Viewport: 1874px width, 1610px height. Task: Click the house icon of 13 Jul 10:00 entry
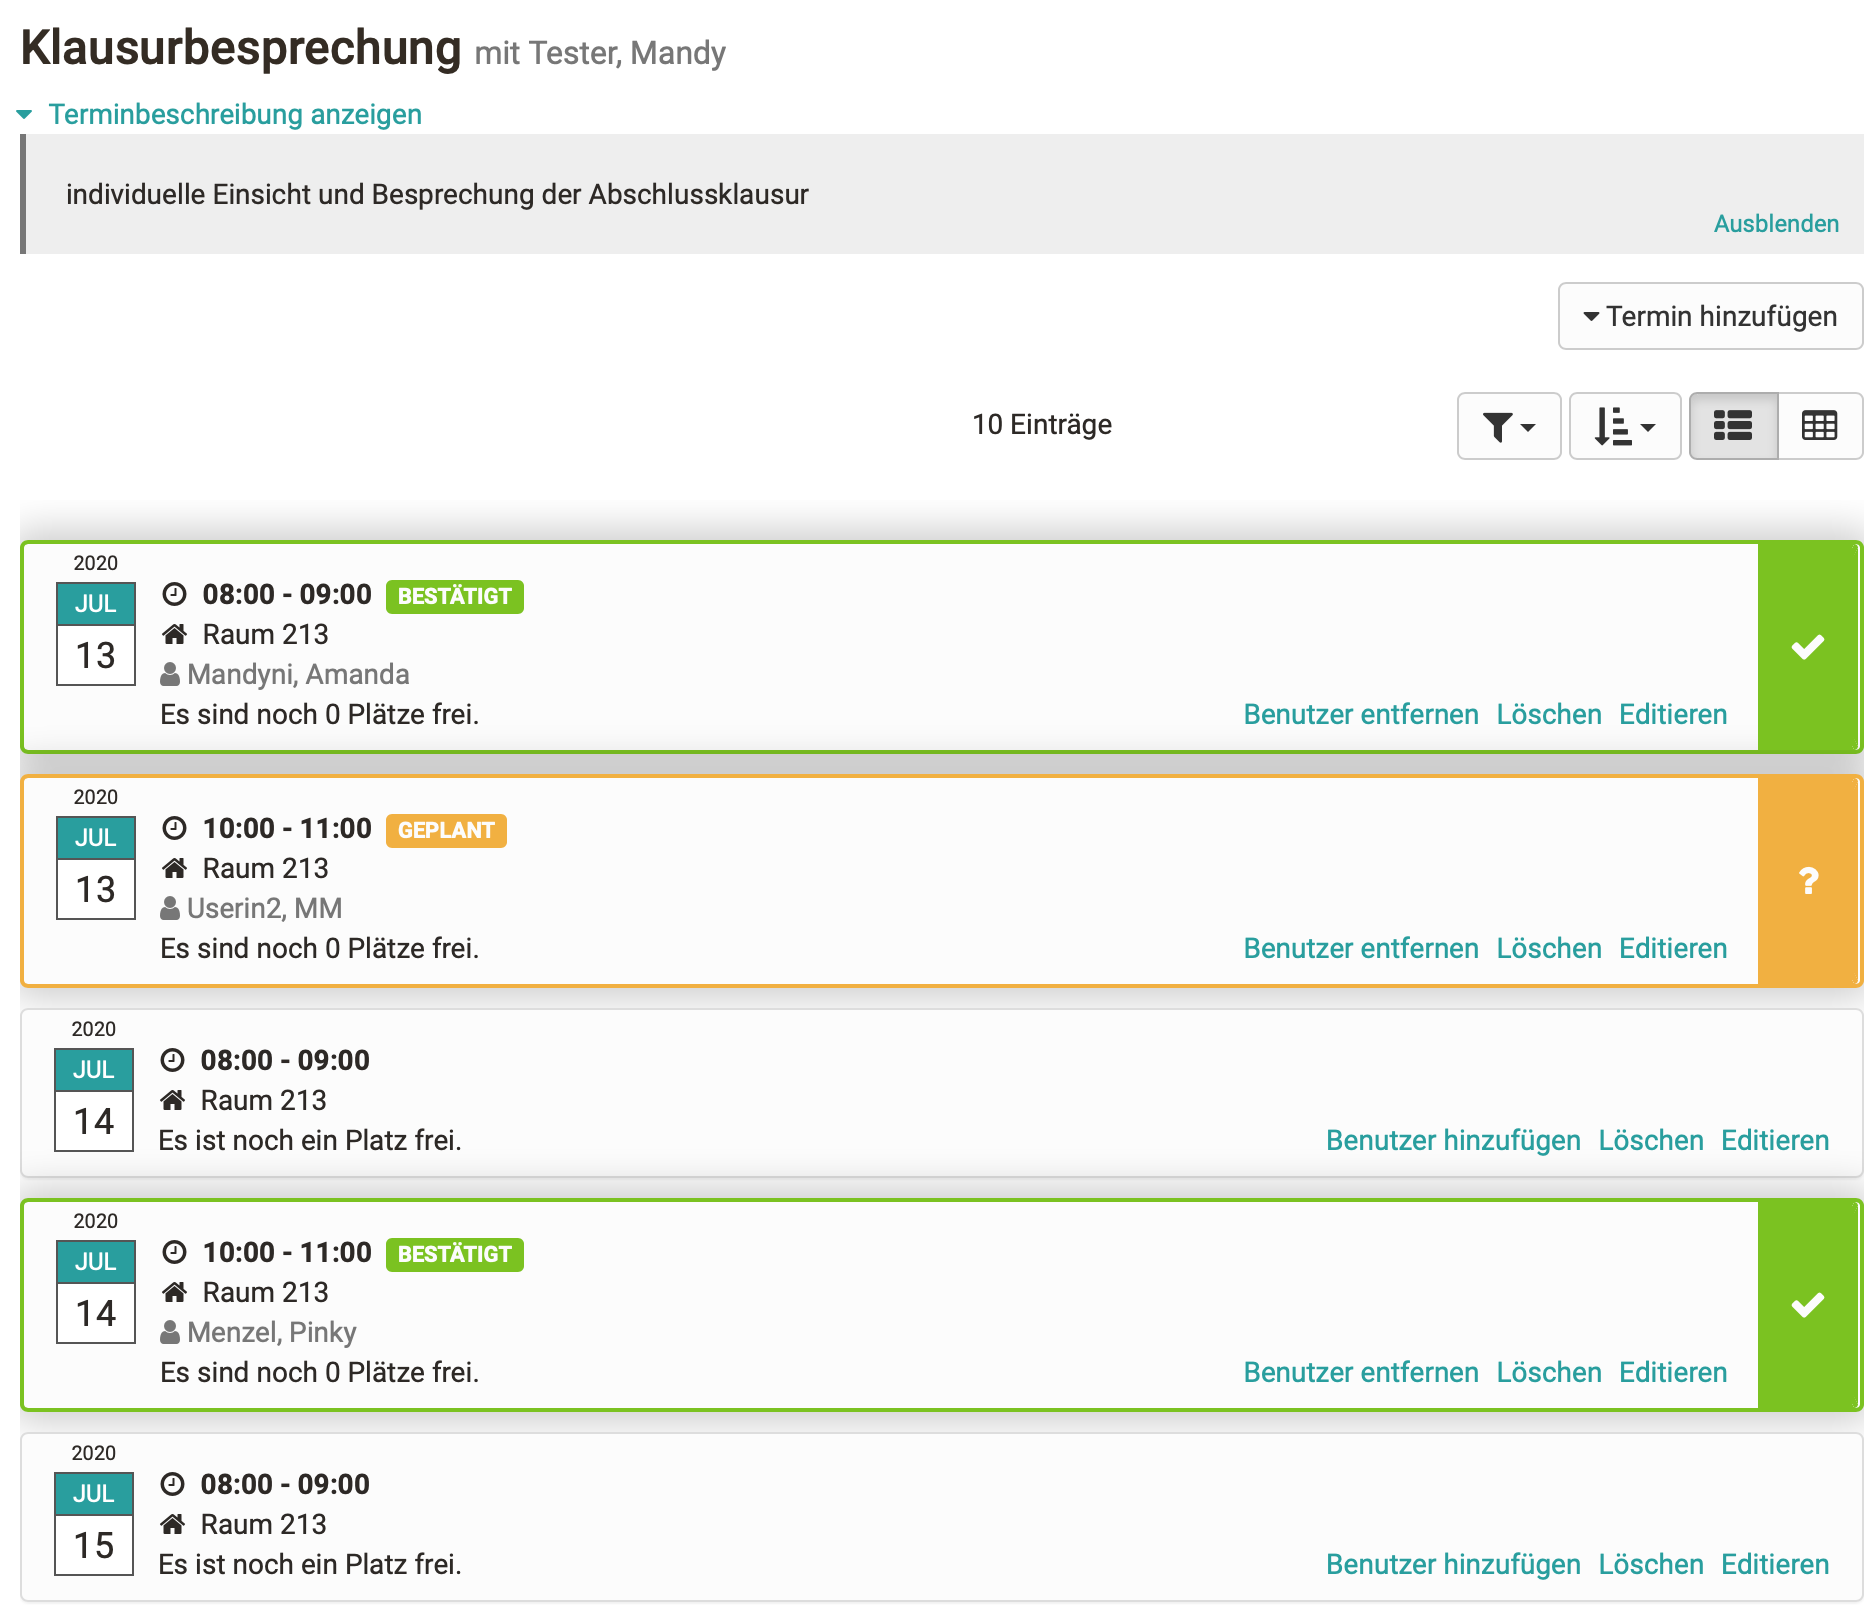(x=174, y=868)
